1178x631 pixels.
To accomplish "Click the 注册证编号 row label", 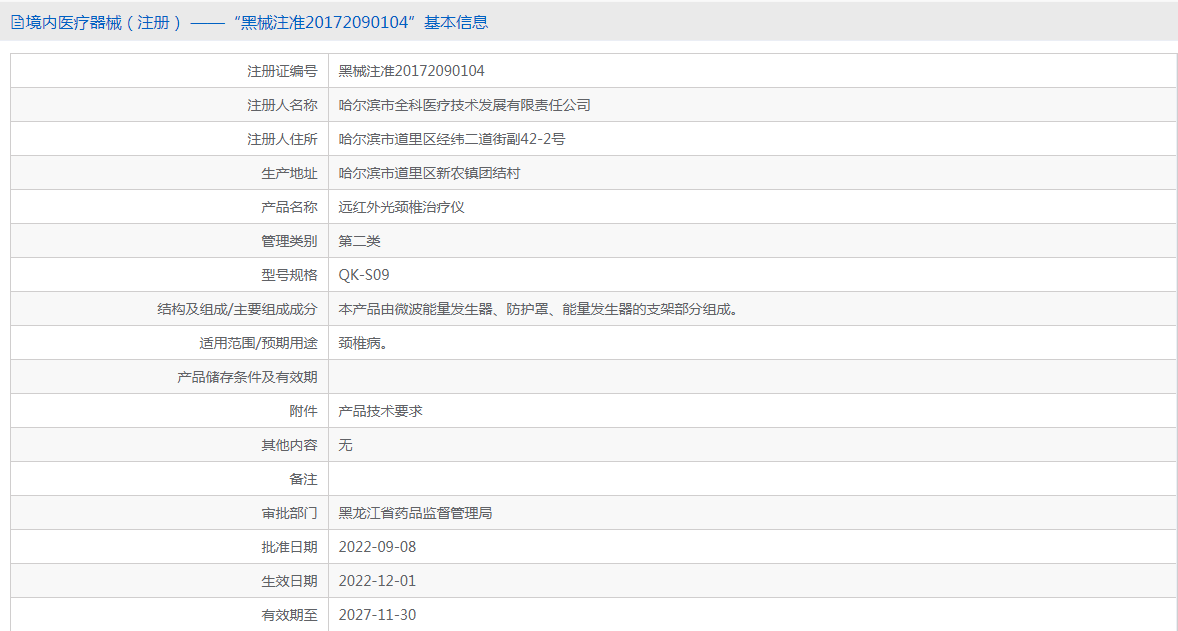I will point(282,71).
